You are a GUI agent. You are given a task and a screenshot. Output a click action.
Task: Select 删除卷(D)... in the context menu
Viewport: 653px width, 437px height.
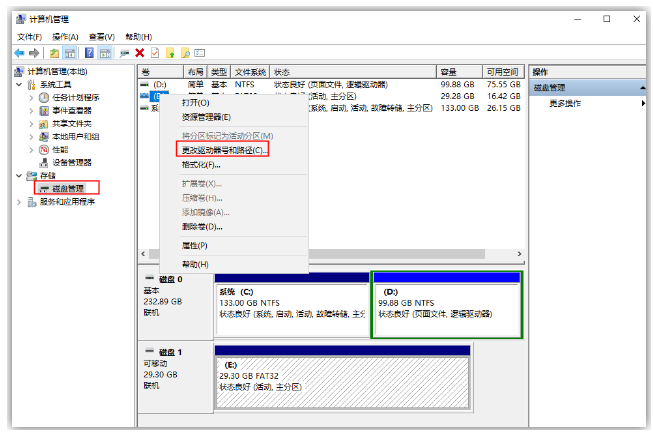click(x=202, y=226)
